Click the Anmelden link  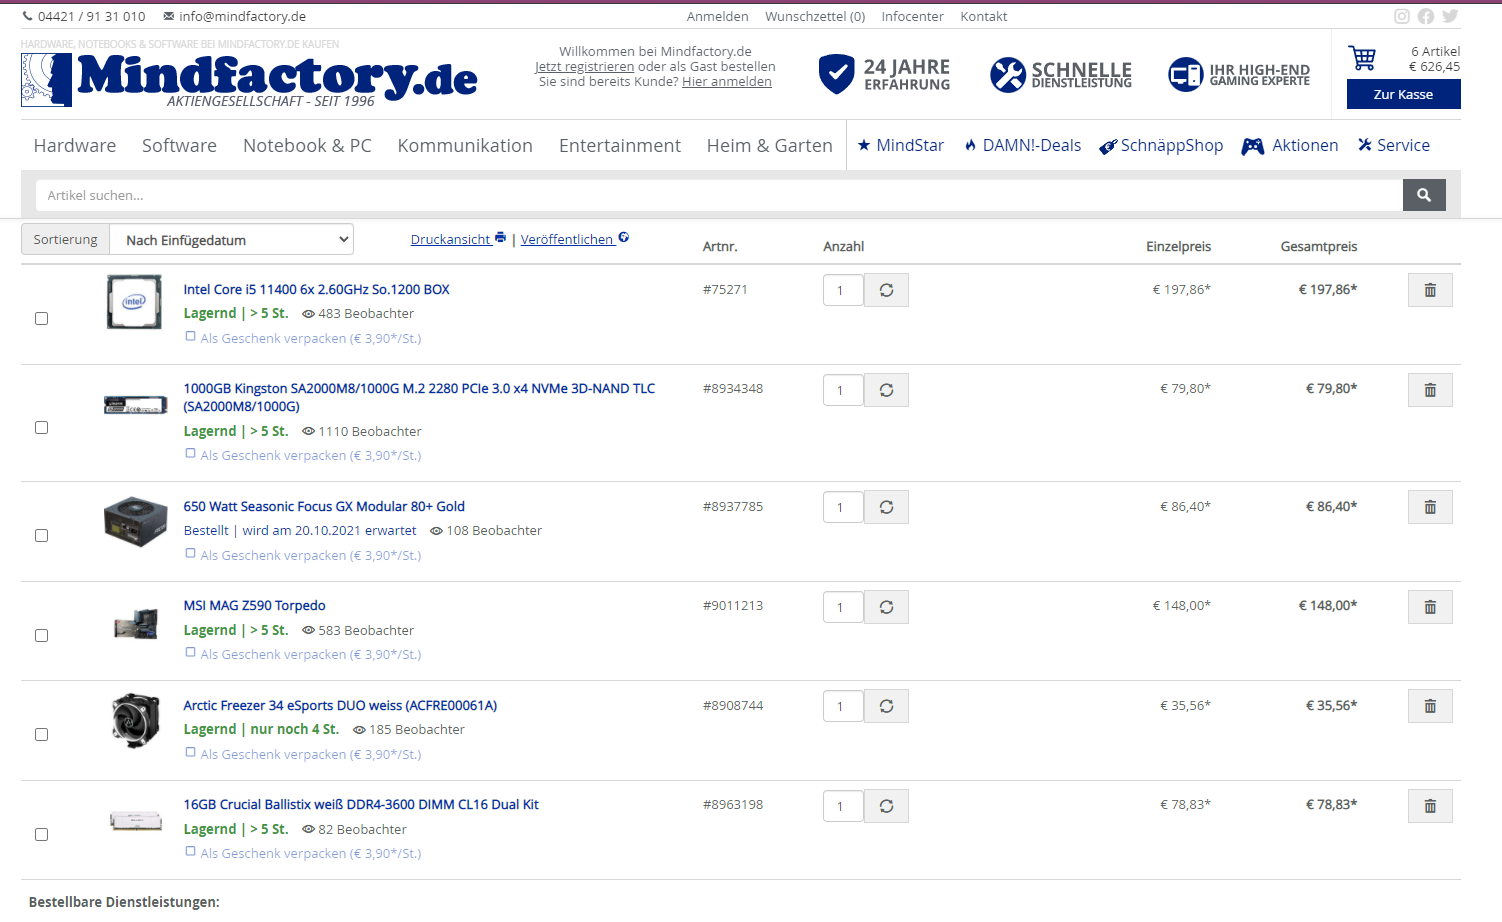point(717,16)
